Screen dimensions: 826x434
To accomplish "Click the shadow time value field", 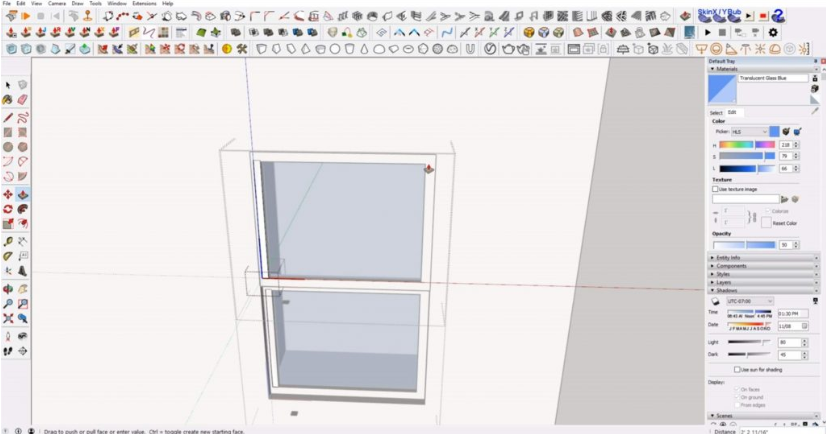I will point(793,313).
